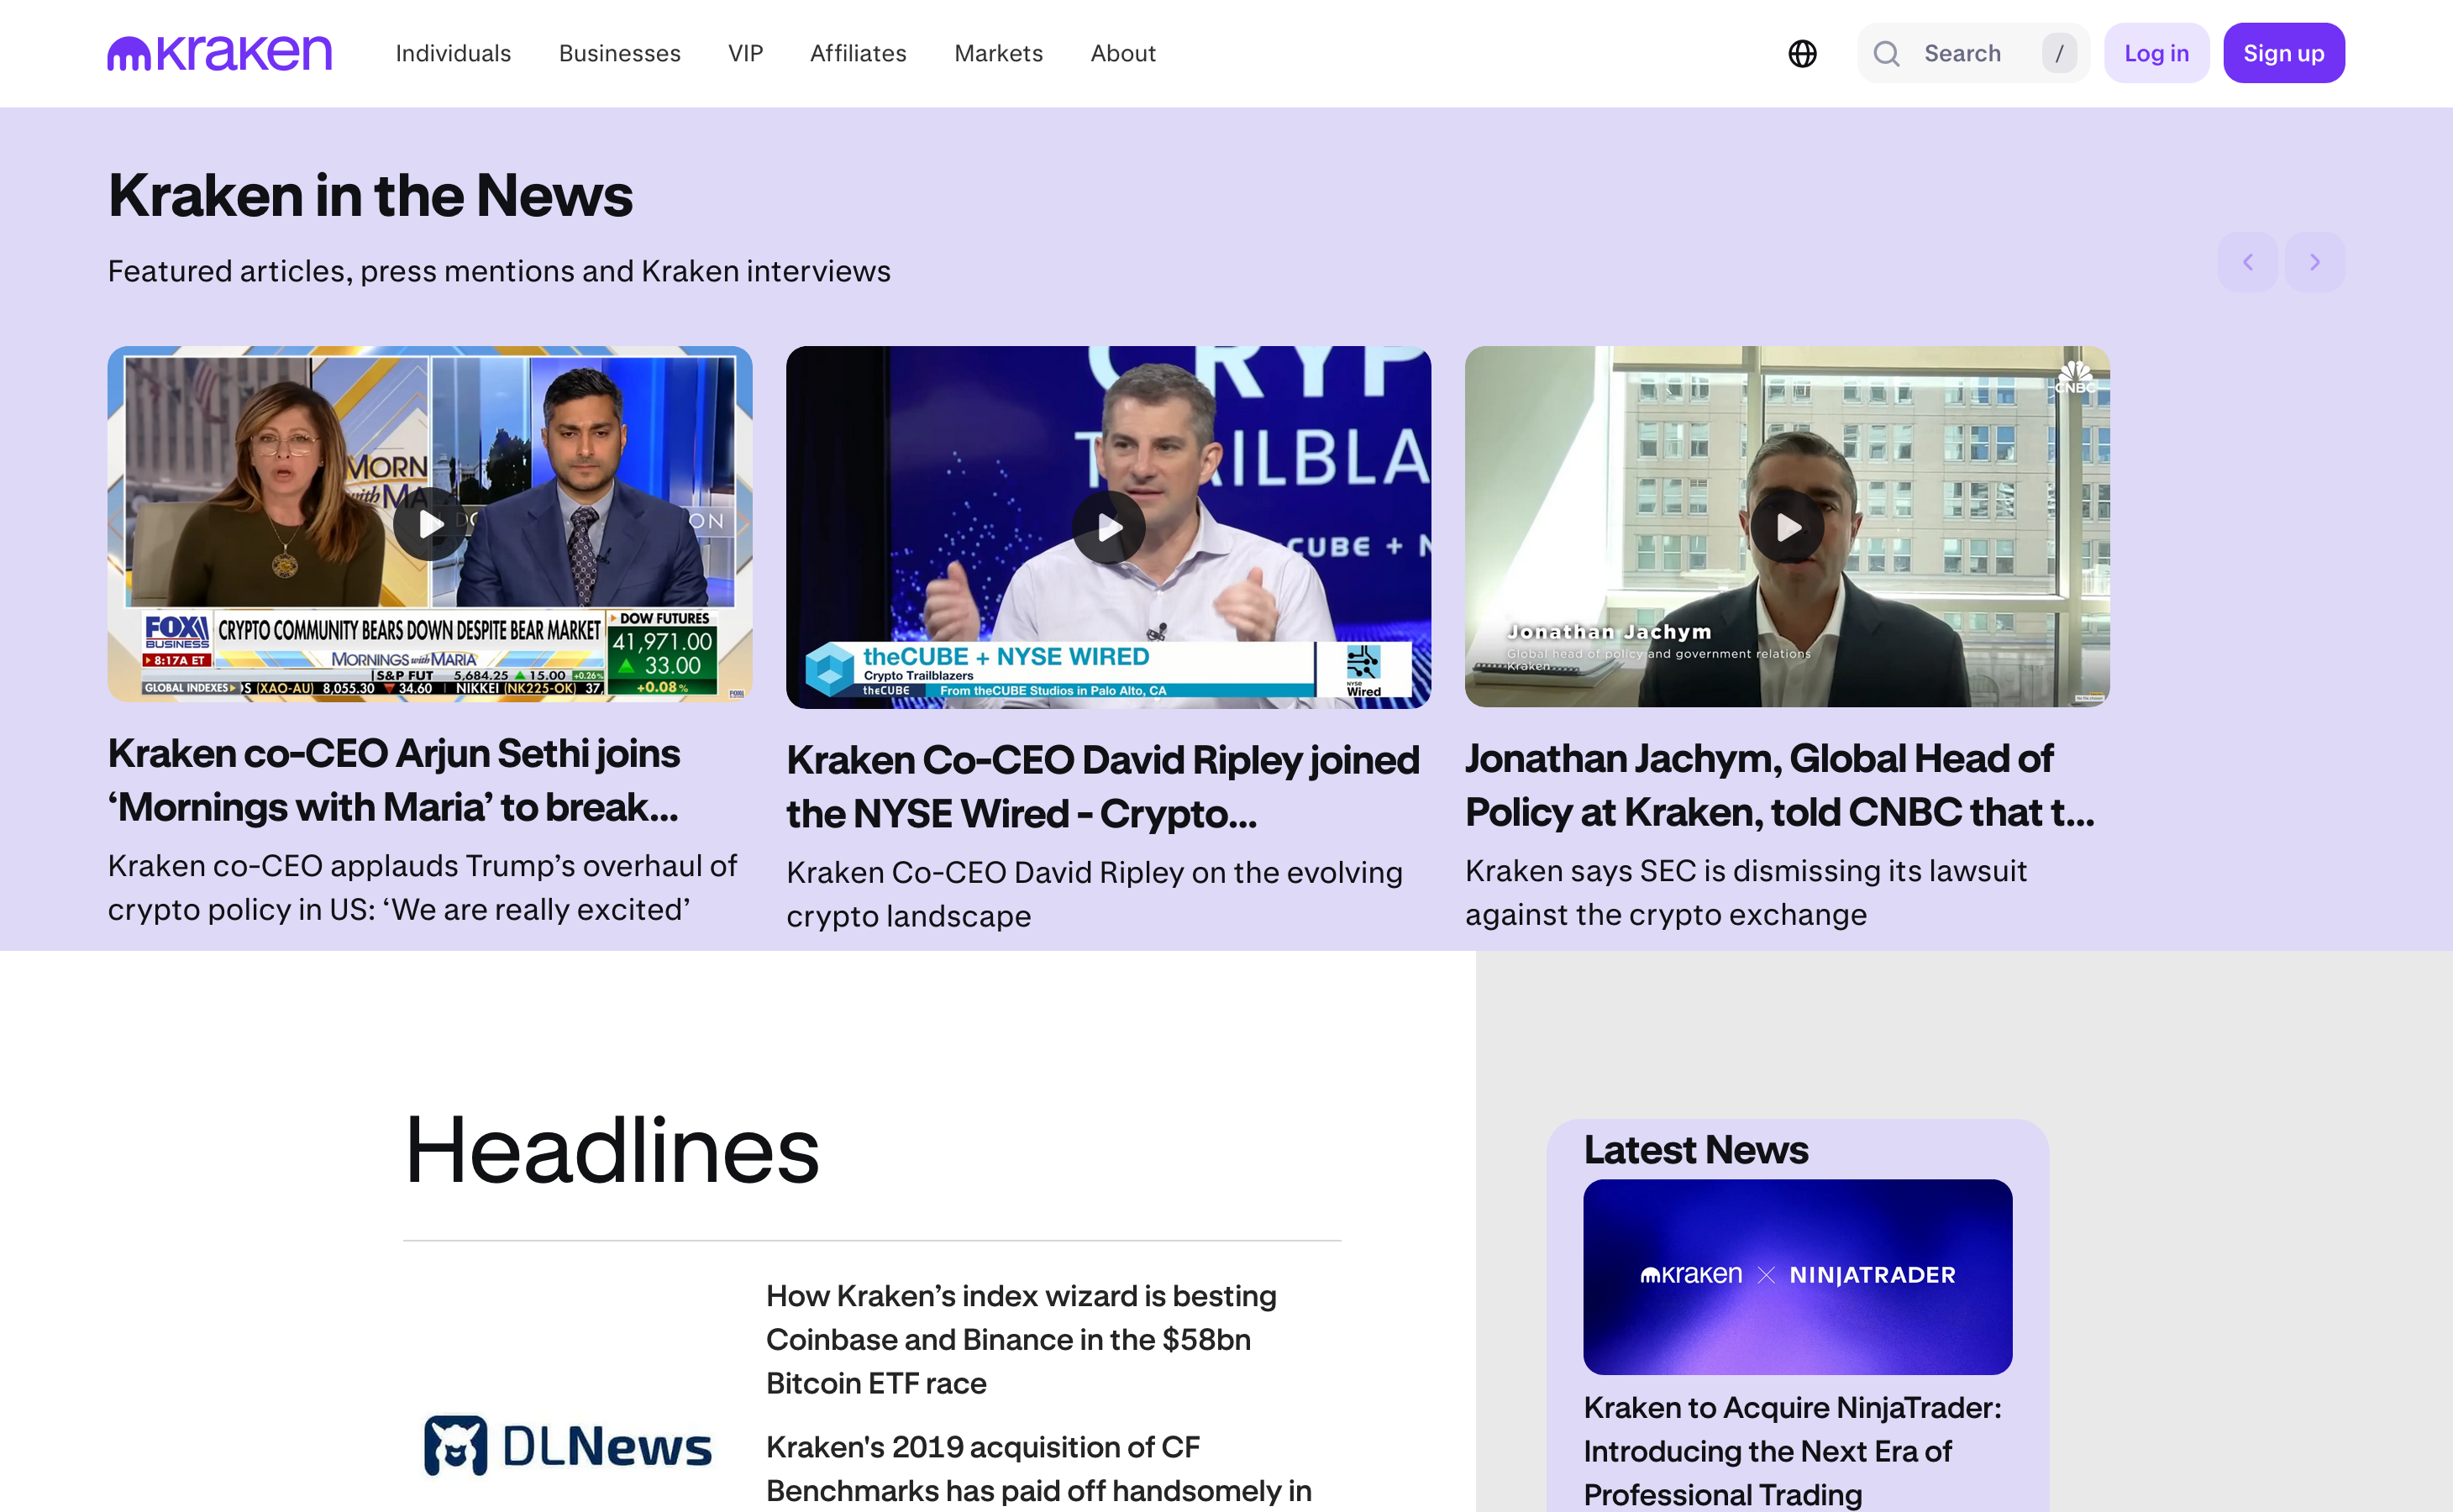Screen dimensions: 2453x1512
Task: Open the Businesses menu
Action: point(620,53)
